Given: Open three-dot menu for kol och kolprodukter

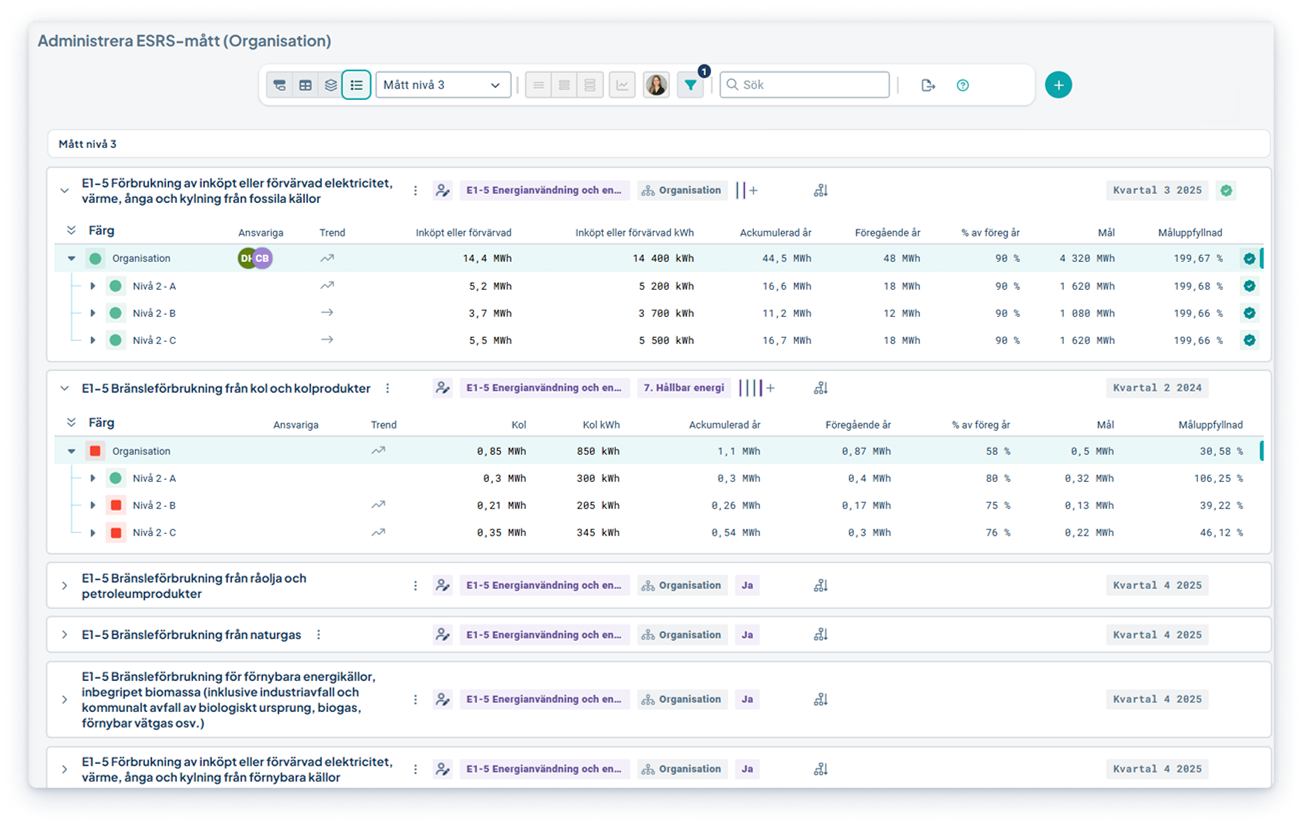Looking at the screenshot, I should click(x=388, y=388).
